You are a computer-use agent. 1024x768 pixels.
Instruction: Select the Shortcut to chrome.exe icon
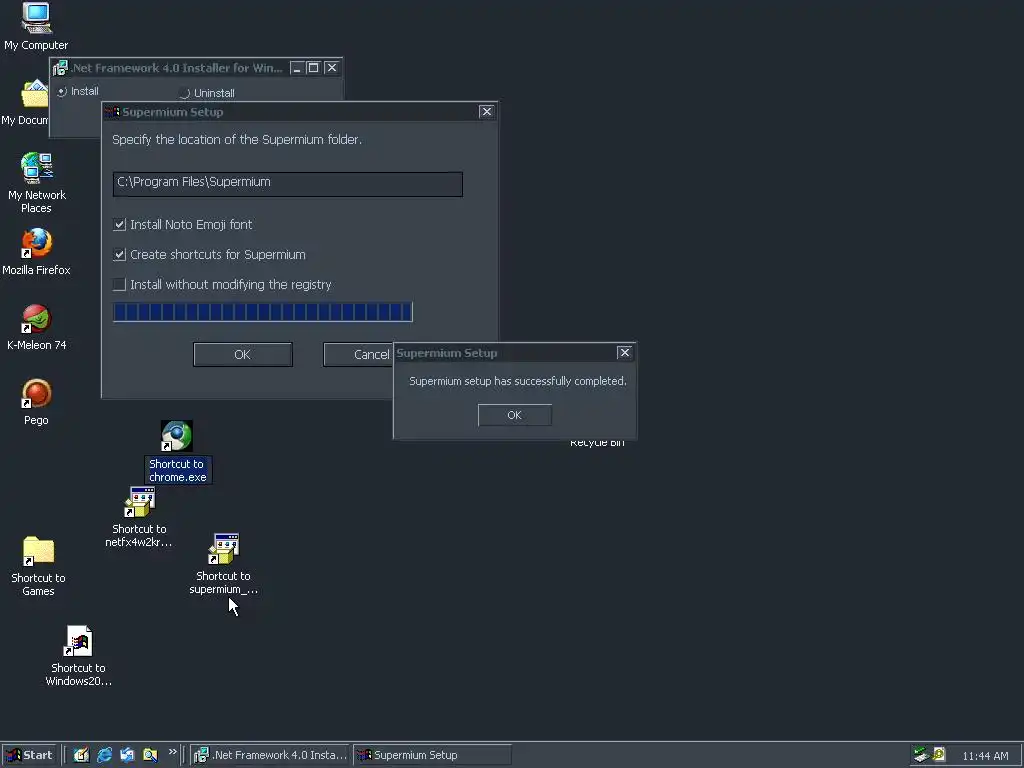pyautogui.click(x=177, y=452)
